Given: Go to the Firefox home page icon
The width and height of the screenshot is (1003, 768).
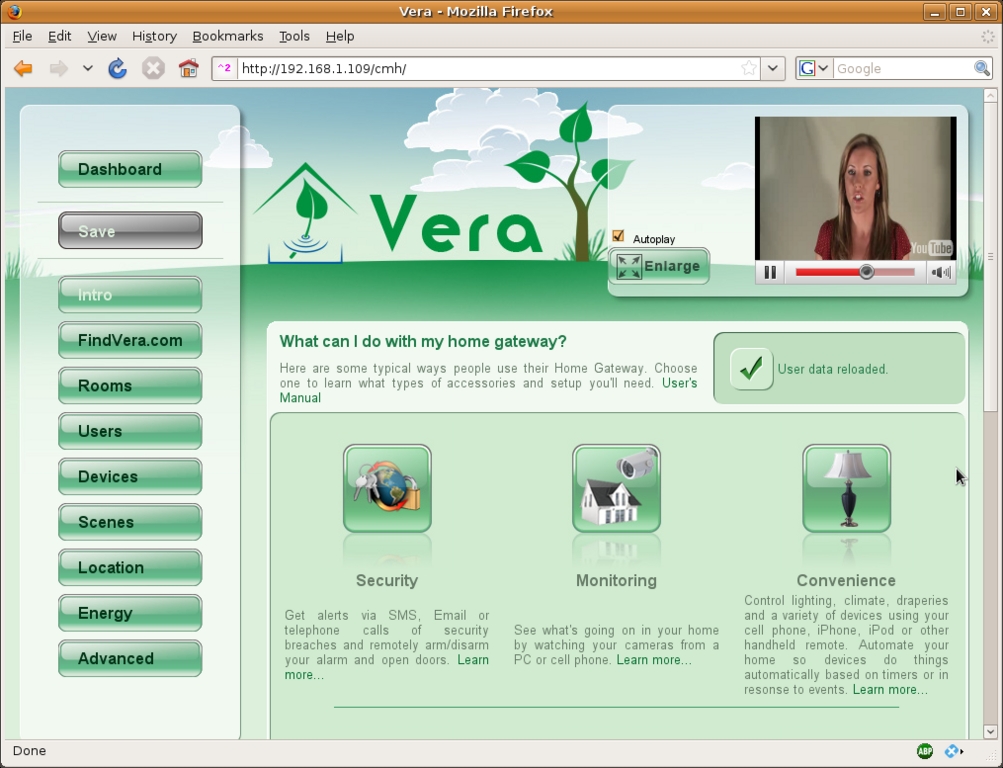Looking at the screenshot, I should [x=188, y=69].
